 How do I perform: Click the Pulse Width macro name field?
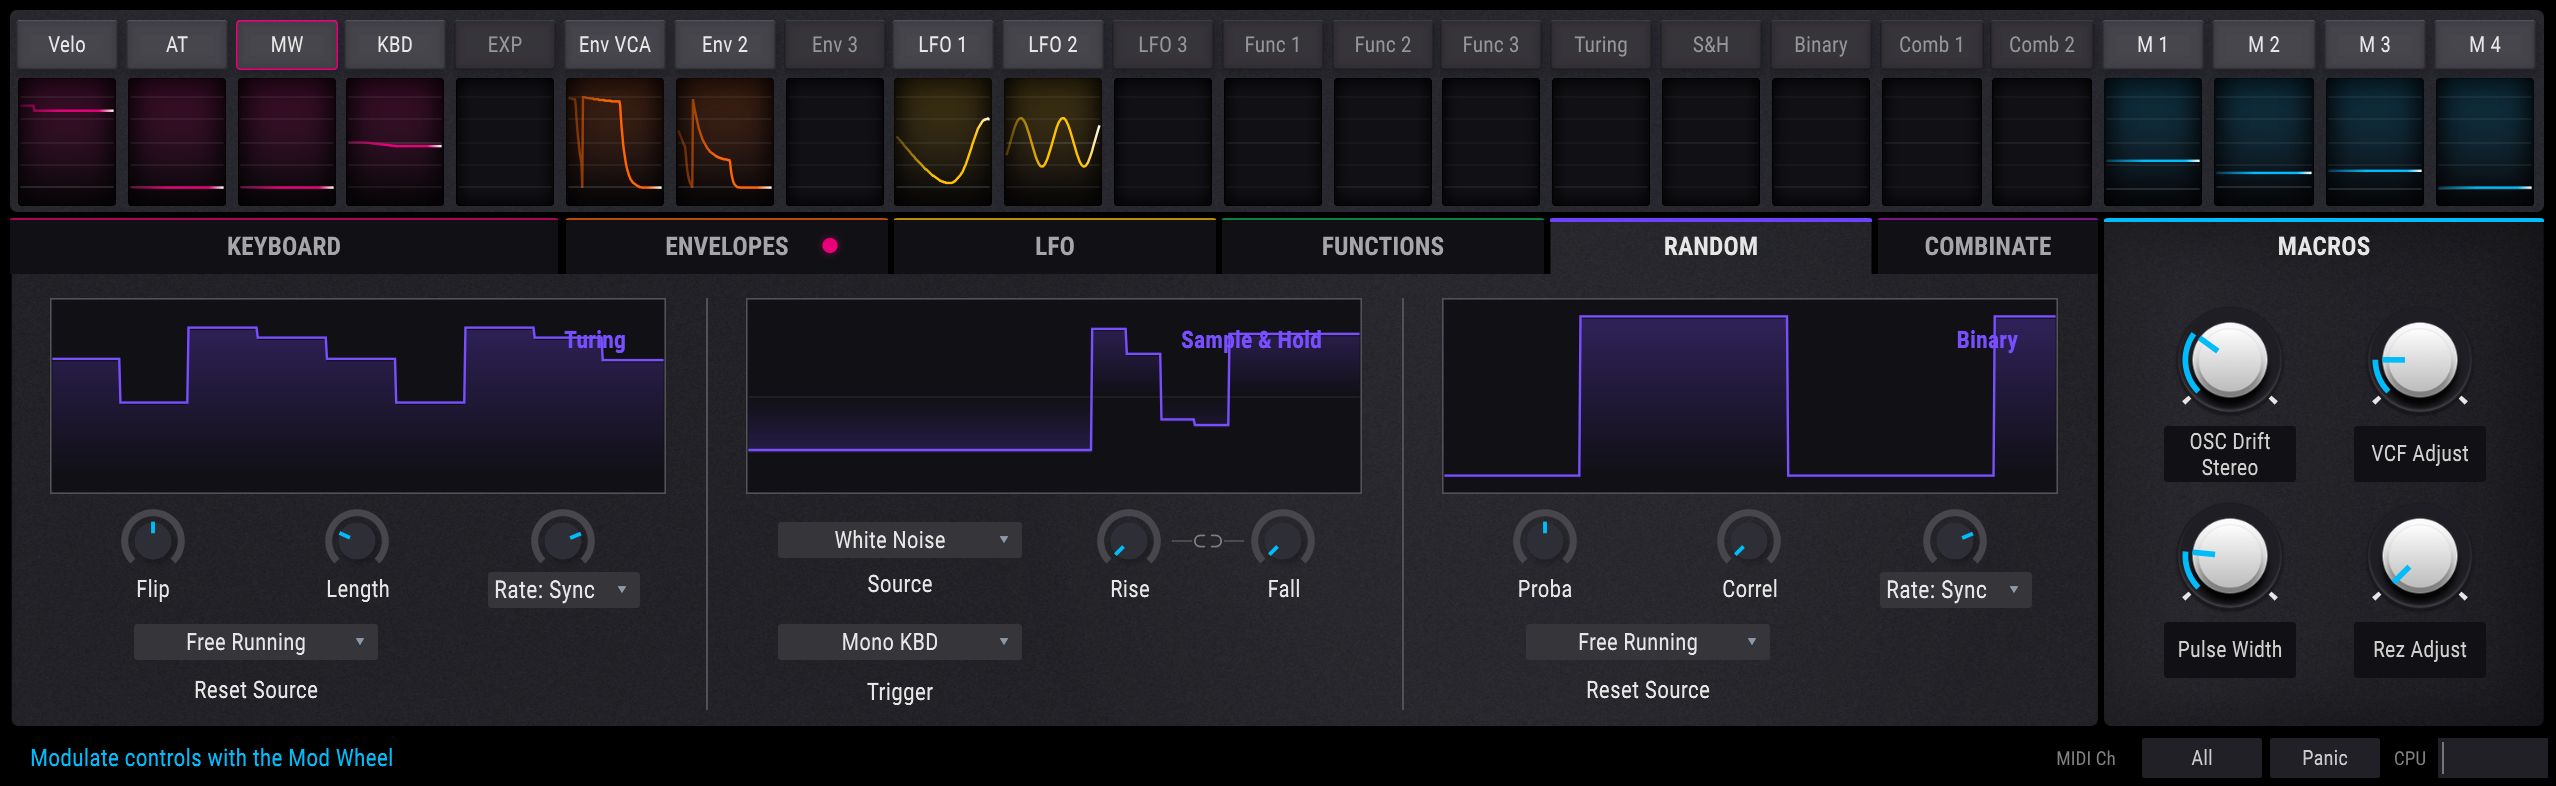pyautogui.click(x=2230, y=650)
